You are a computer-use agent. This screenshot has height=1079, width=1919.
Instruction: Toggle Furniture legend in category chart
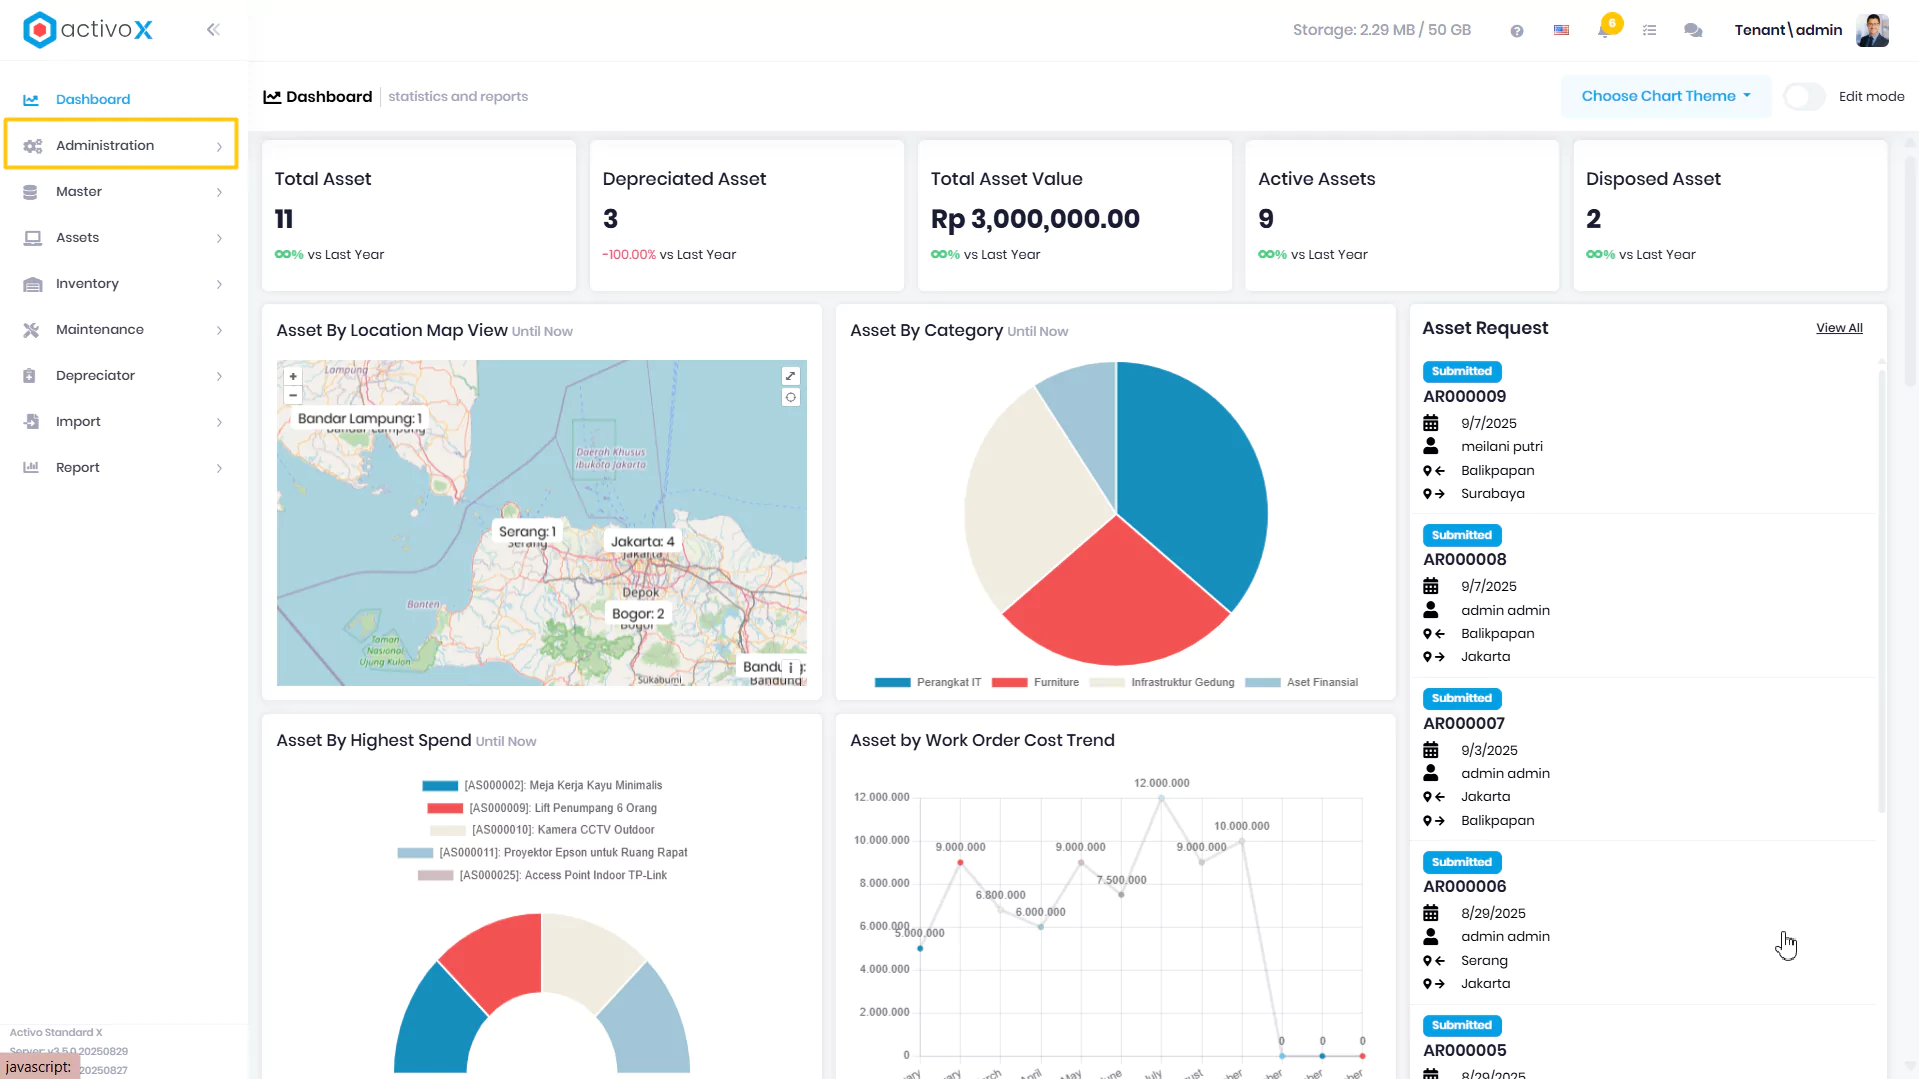point(1035,683)
